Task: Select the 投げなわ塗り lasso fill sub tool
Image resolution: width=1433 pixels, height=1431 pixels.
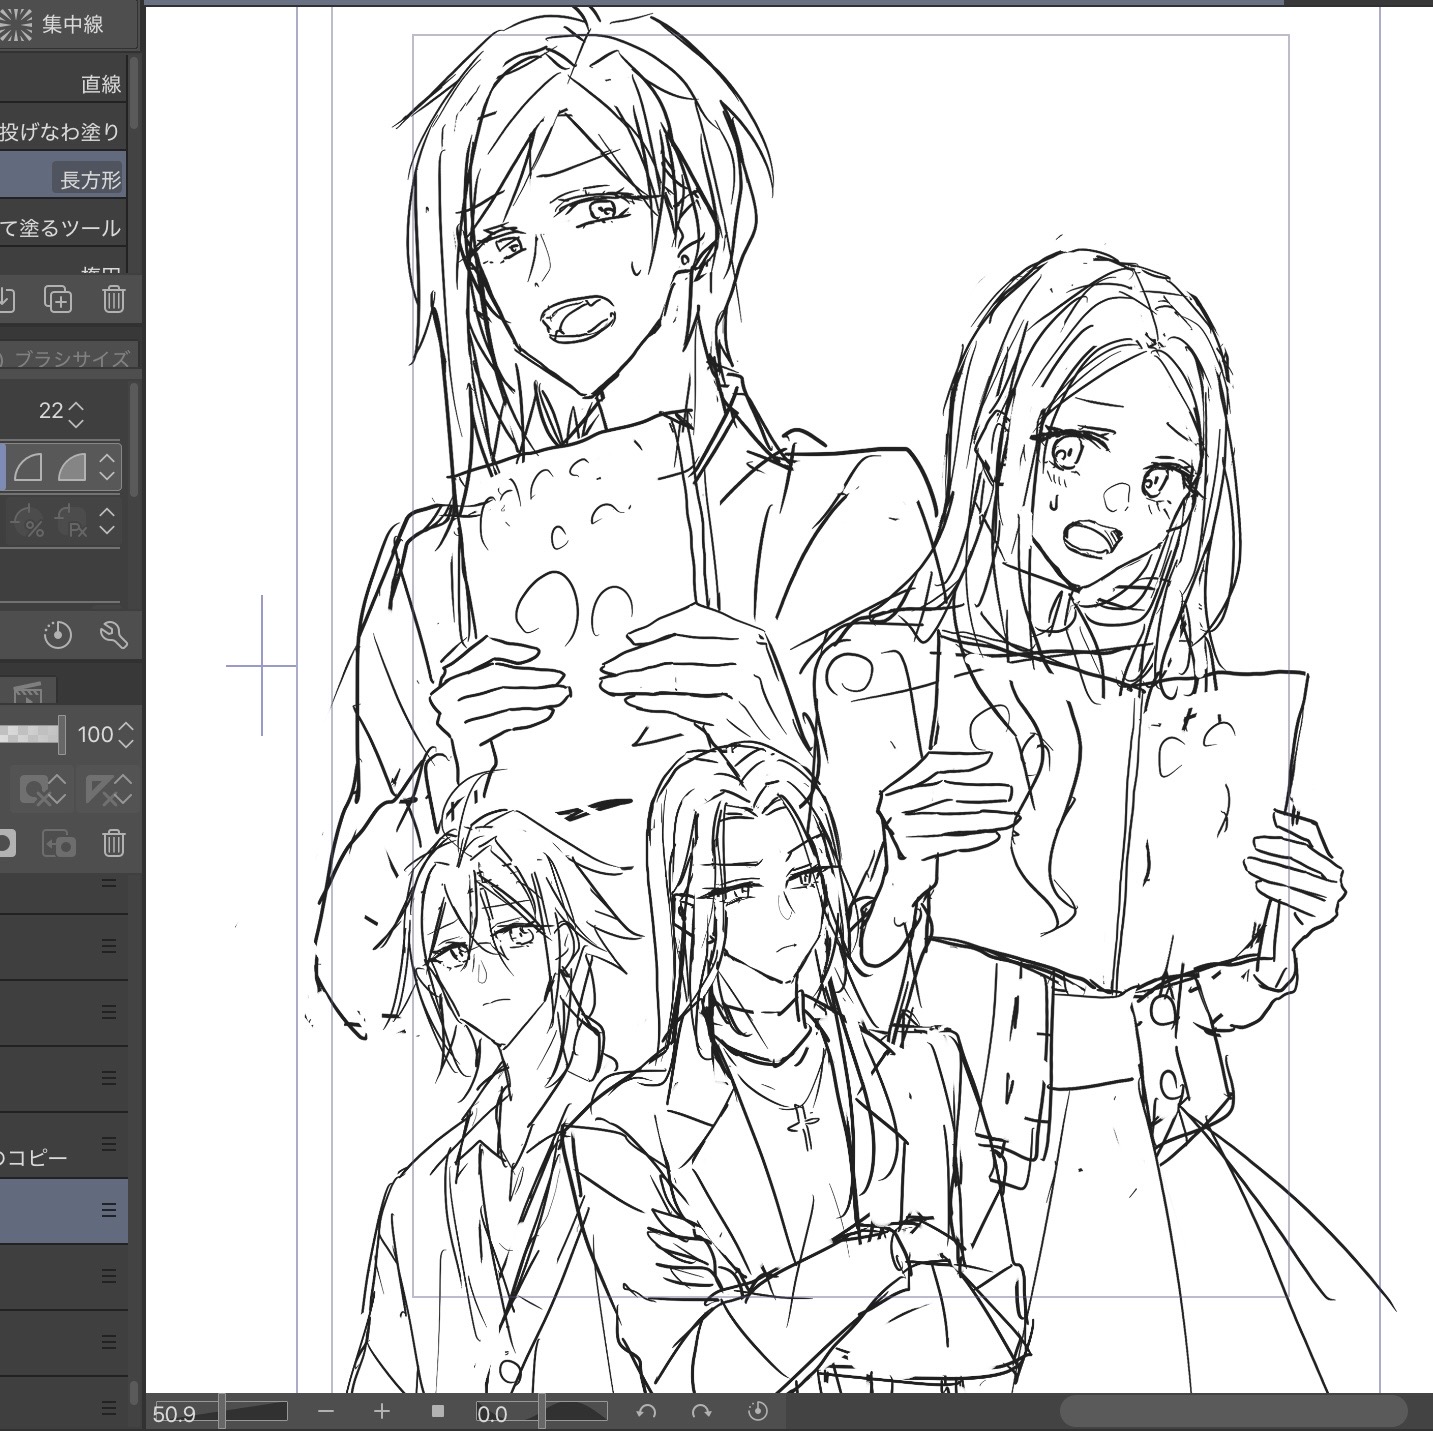Action: [62, 132]
